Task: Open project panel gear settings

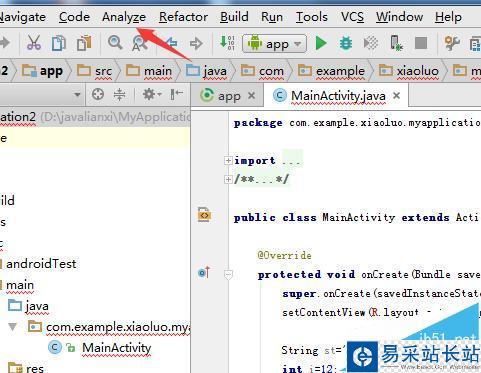Action: 152,95
